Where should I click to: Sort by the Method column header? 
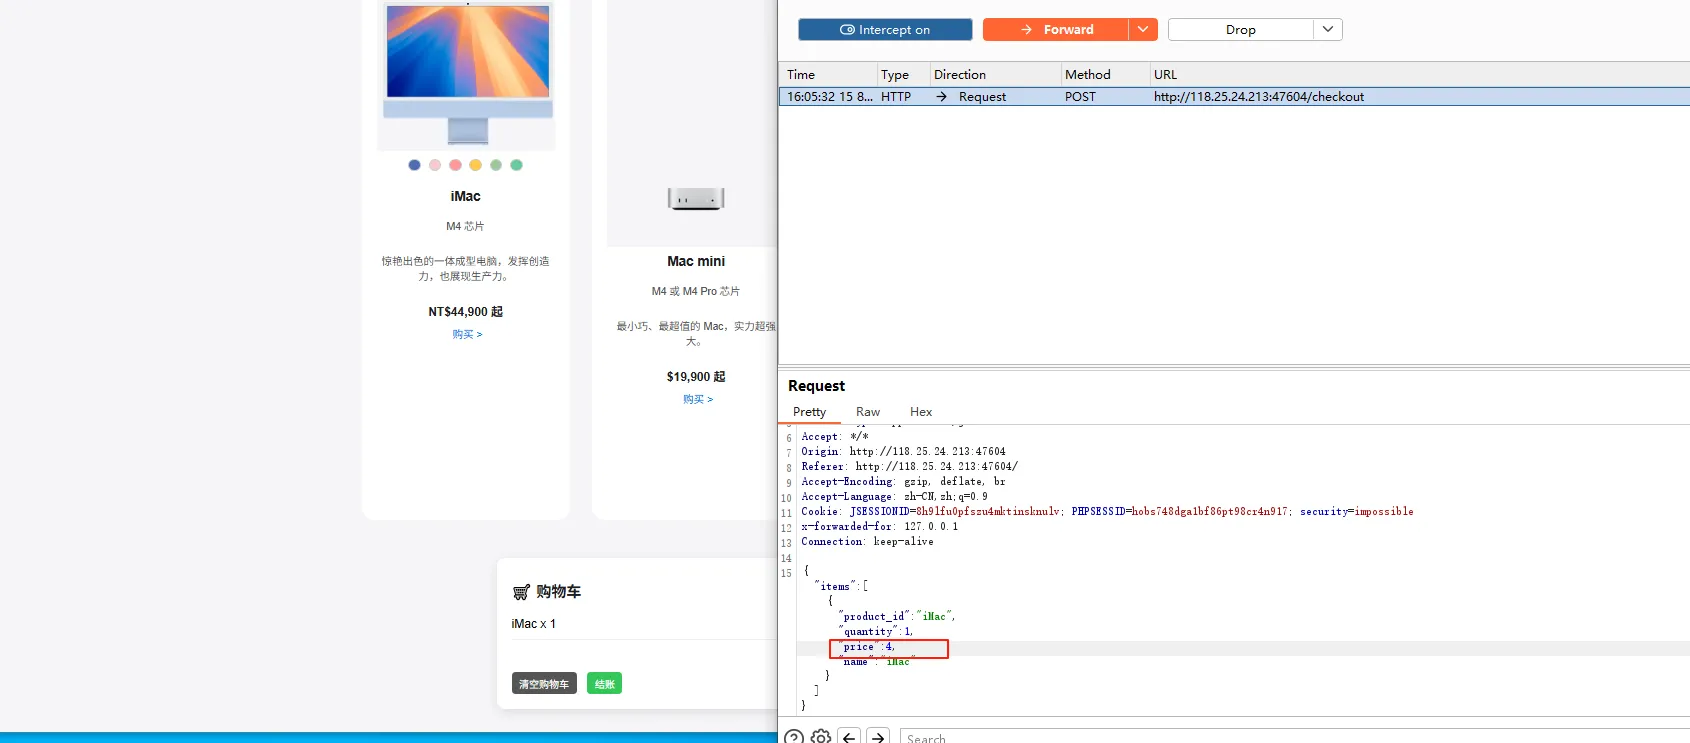pyautogui.click(x=1088, y=75)
